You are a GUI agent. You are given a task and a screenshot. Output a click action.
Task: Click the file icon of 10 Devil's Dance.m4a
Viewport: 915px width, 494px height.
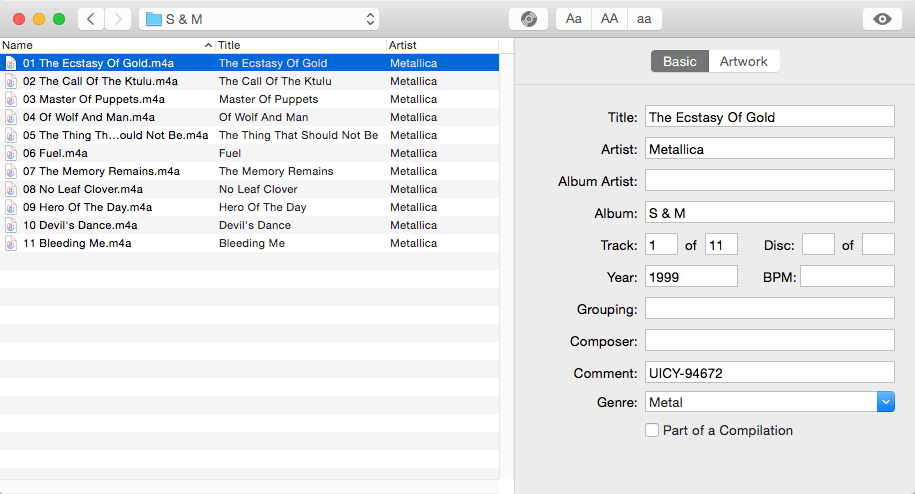click(11, 225)
